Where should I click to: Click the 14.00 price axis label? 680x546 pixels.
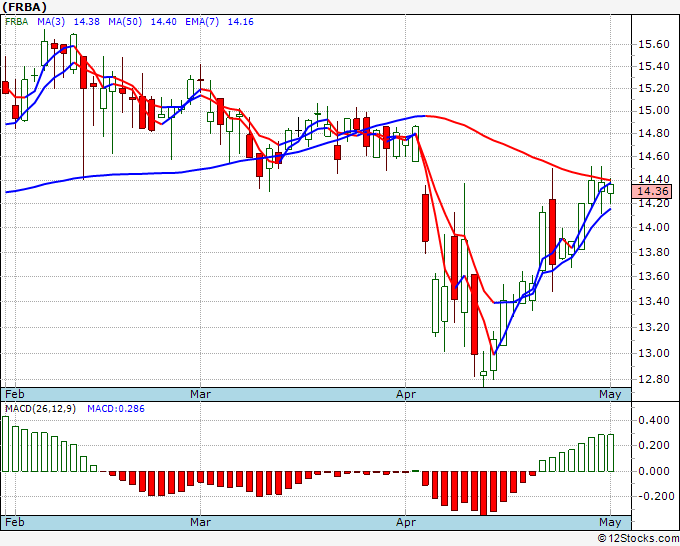[x=654, y=228]
